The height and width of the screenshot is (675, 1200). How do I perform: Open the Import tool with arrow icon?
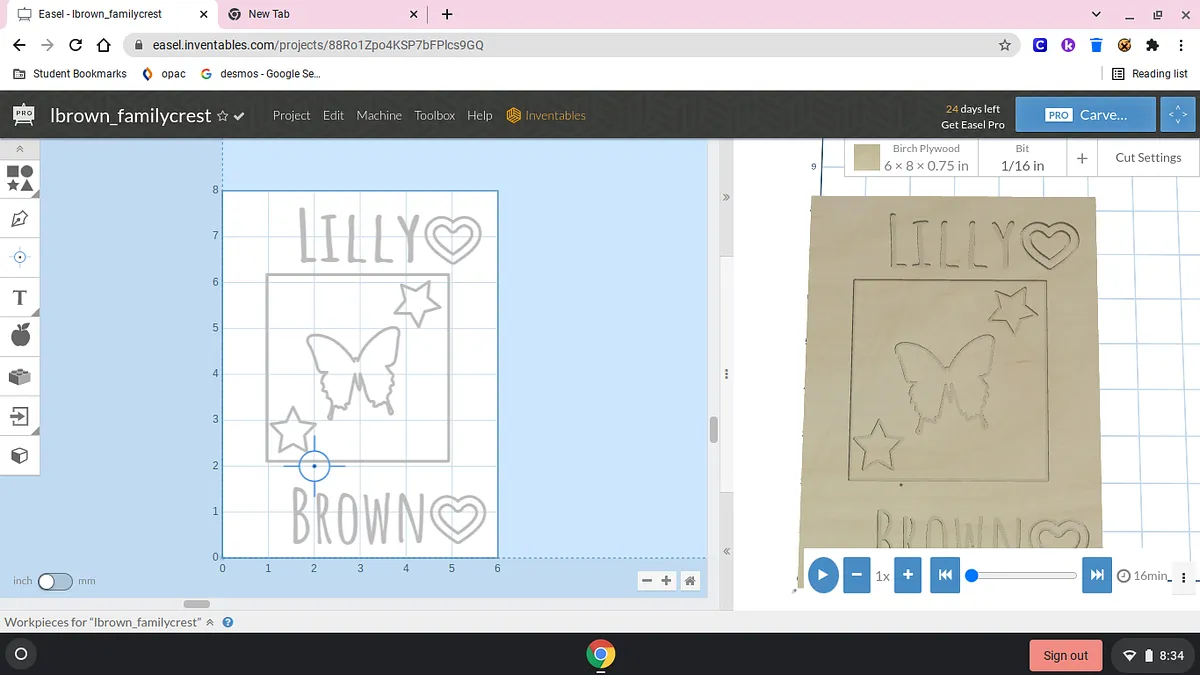pyautogui.click(x=20, y=415)
